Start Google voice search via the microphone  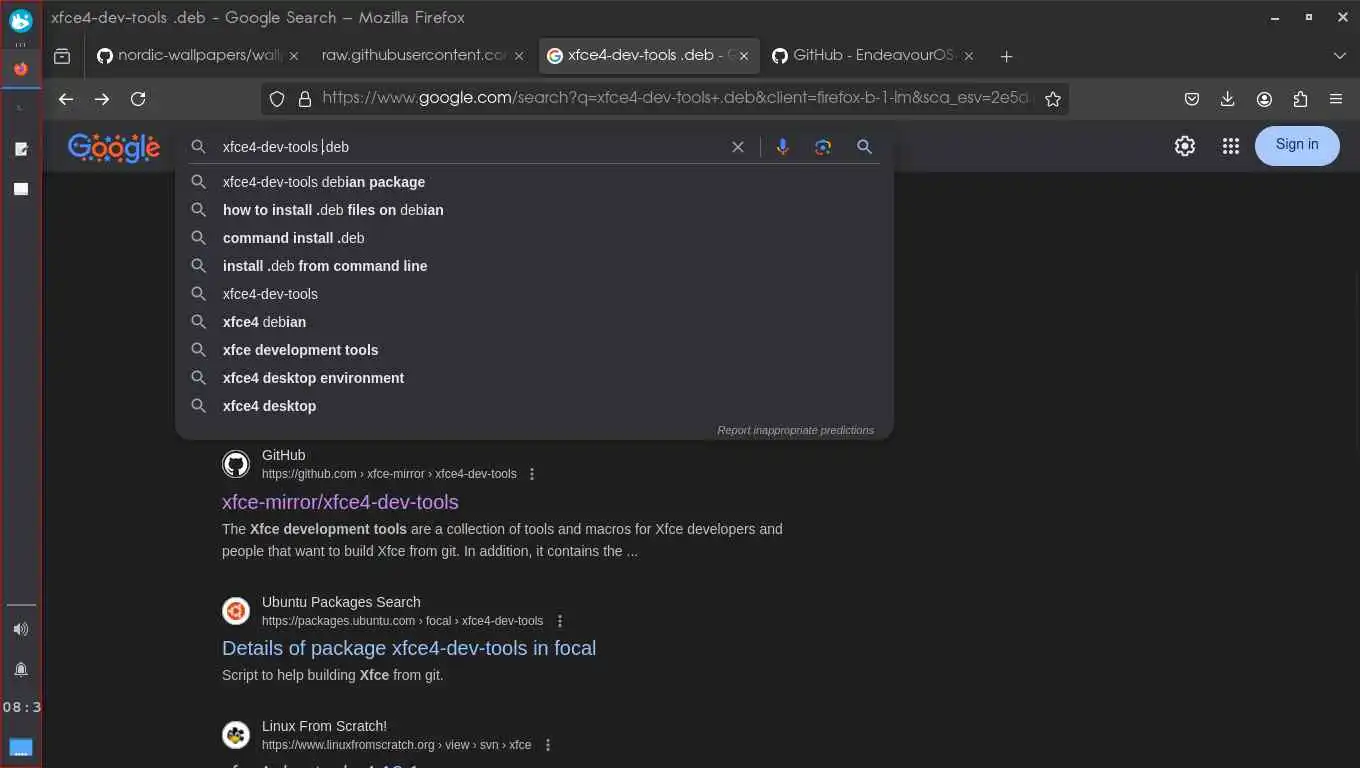[x=782, y=147]
